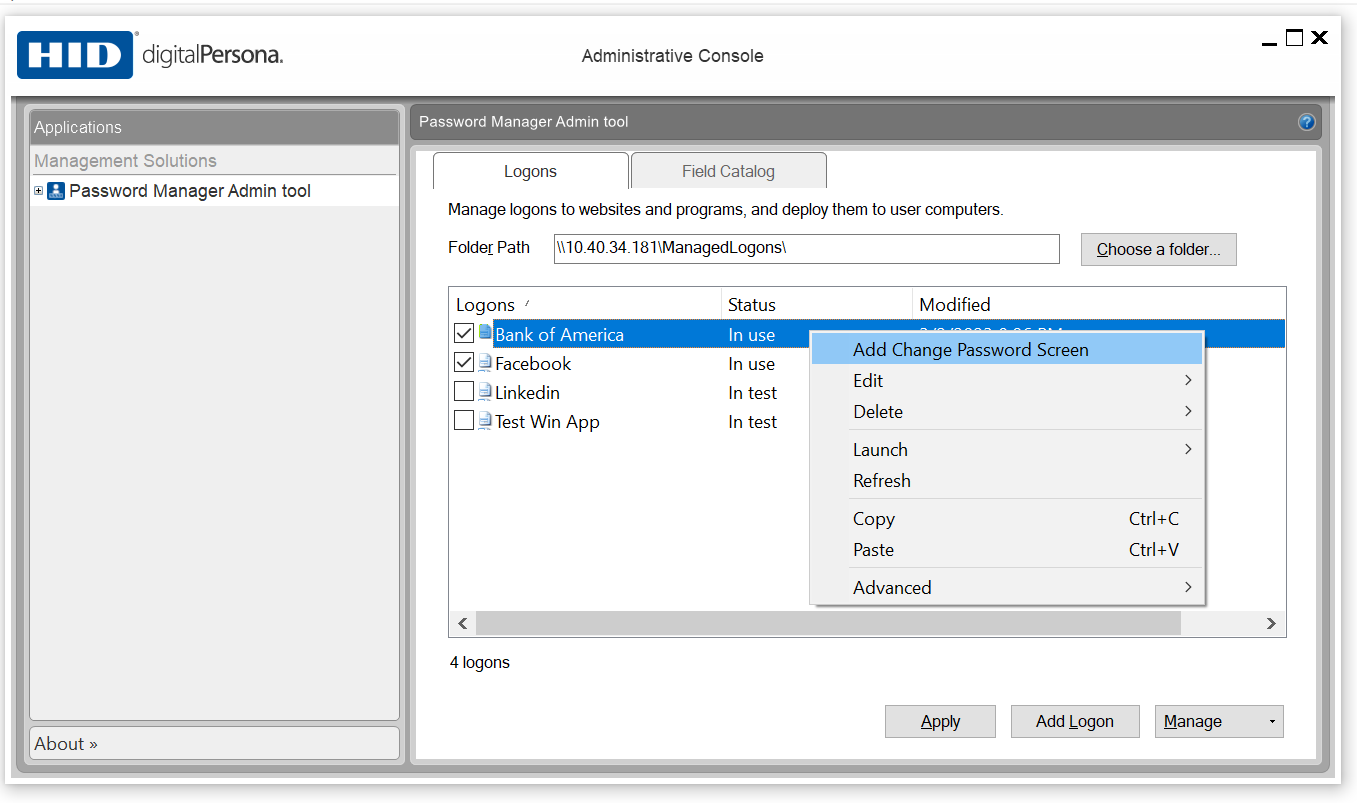Click the Choose a folder button
Image resolution: width=1357 pixels, height=803 pixels.
click(x=1158, y=249)
